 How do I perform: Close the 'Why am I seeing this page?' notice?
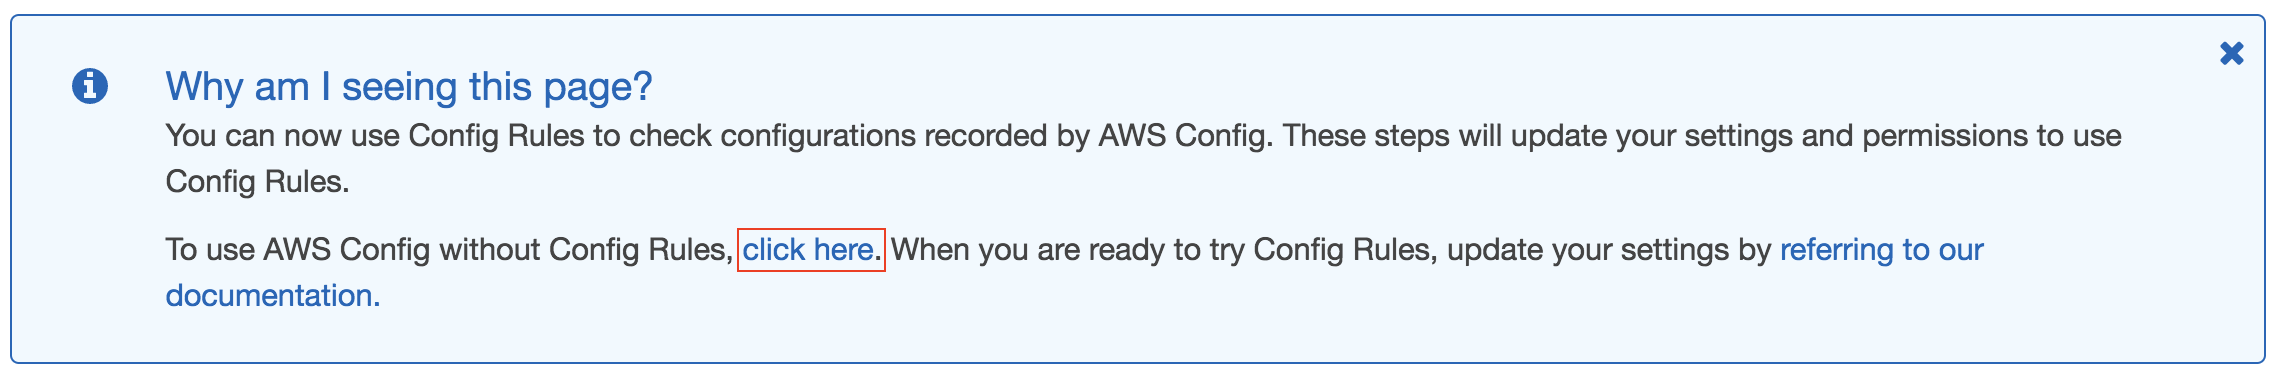point(2231,53)
